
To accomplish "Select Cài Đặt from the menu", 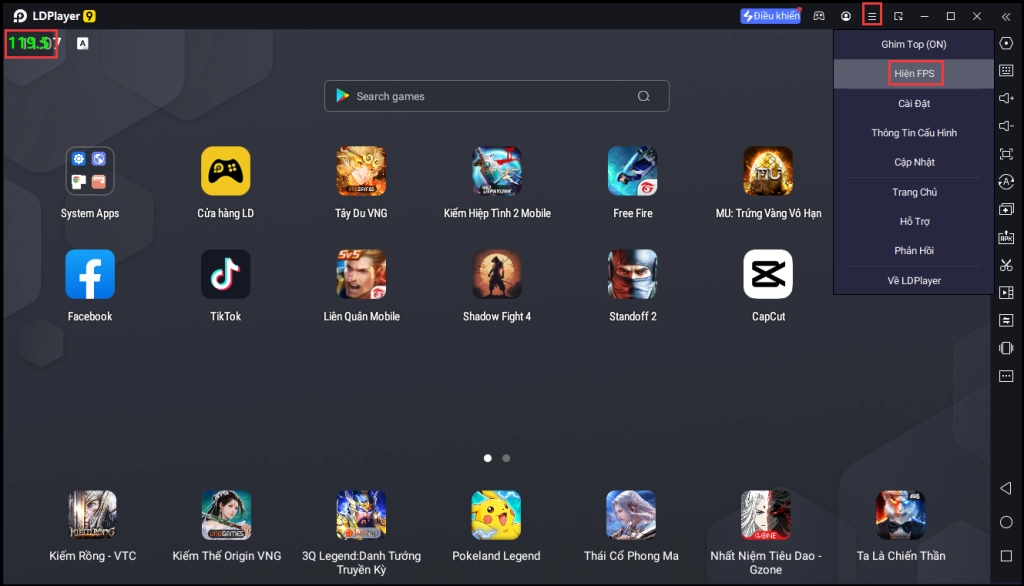I will point(913,104).
